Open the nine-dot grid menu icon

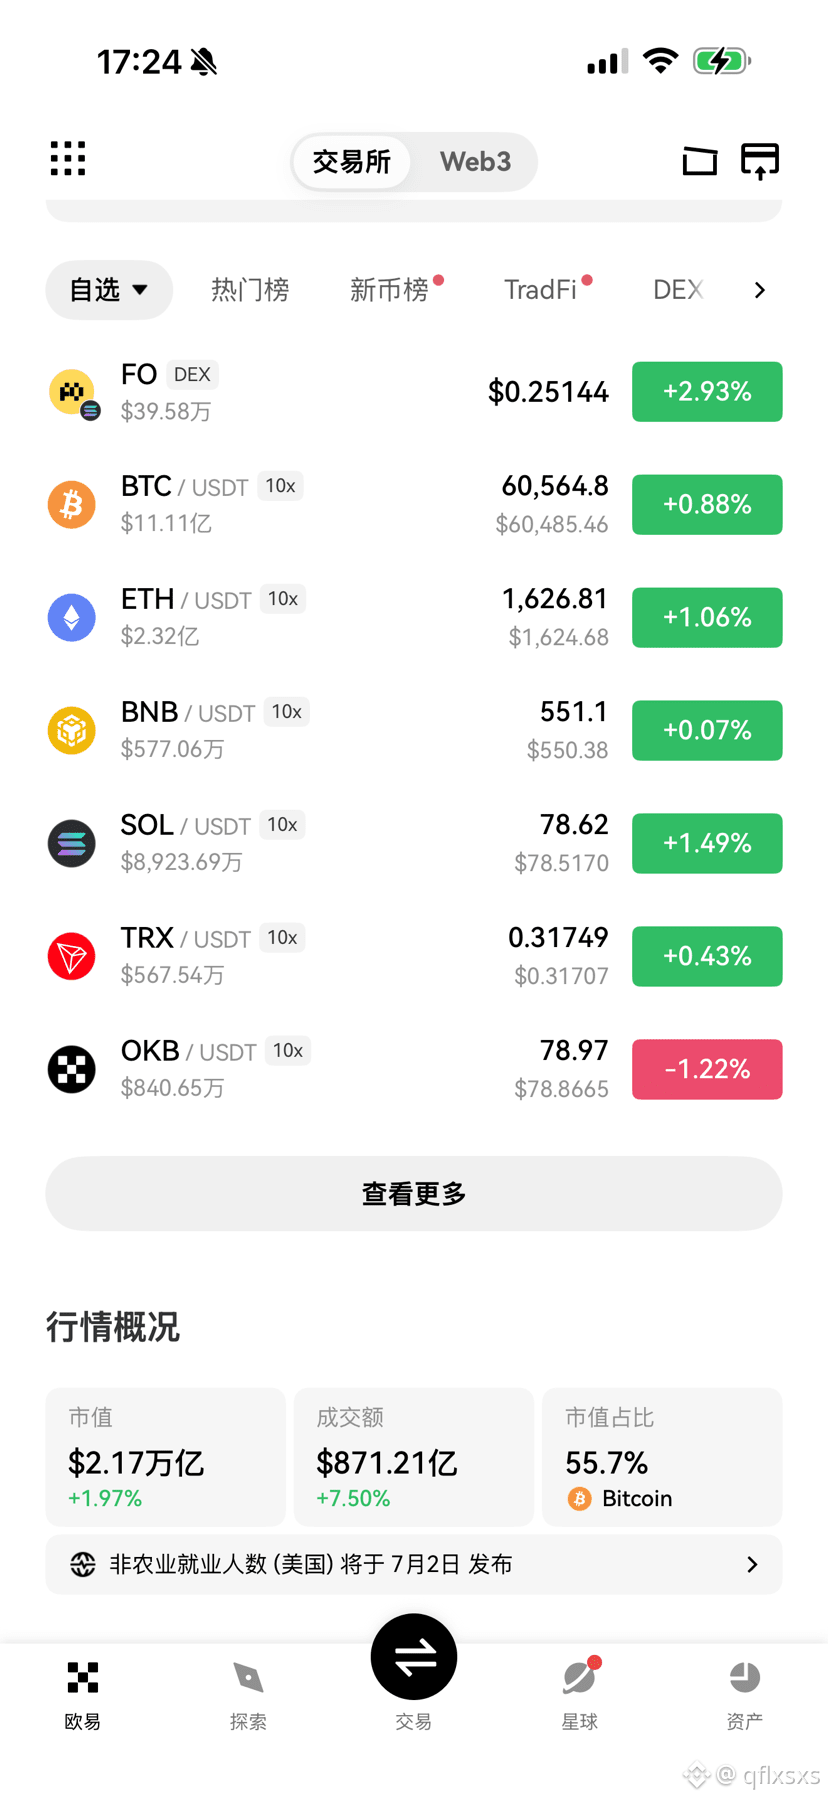pos(68,159)
